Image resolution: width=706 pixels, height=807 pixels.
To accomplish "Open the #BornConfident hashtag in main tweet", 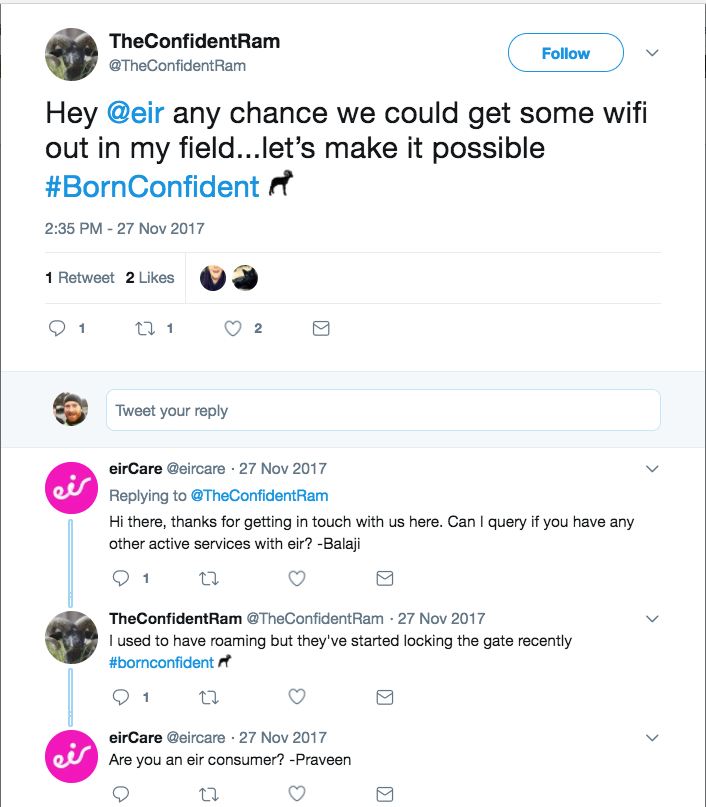I will click(152, 186).
